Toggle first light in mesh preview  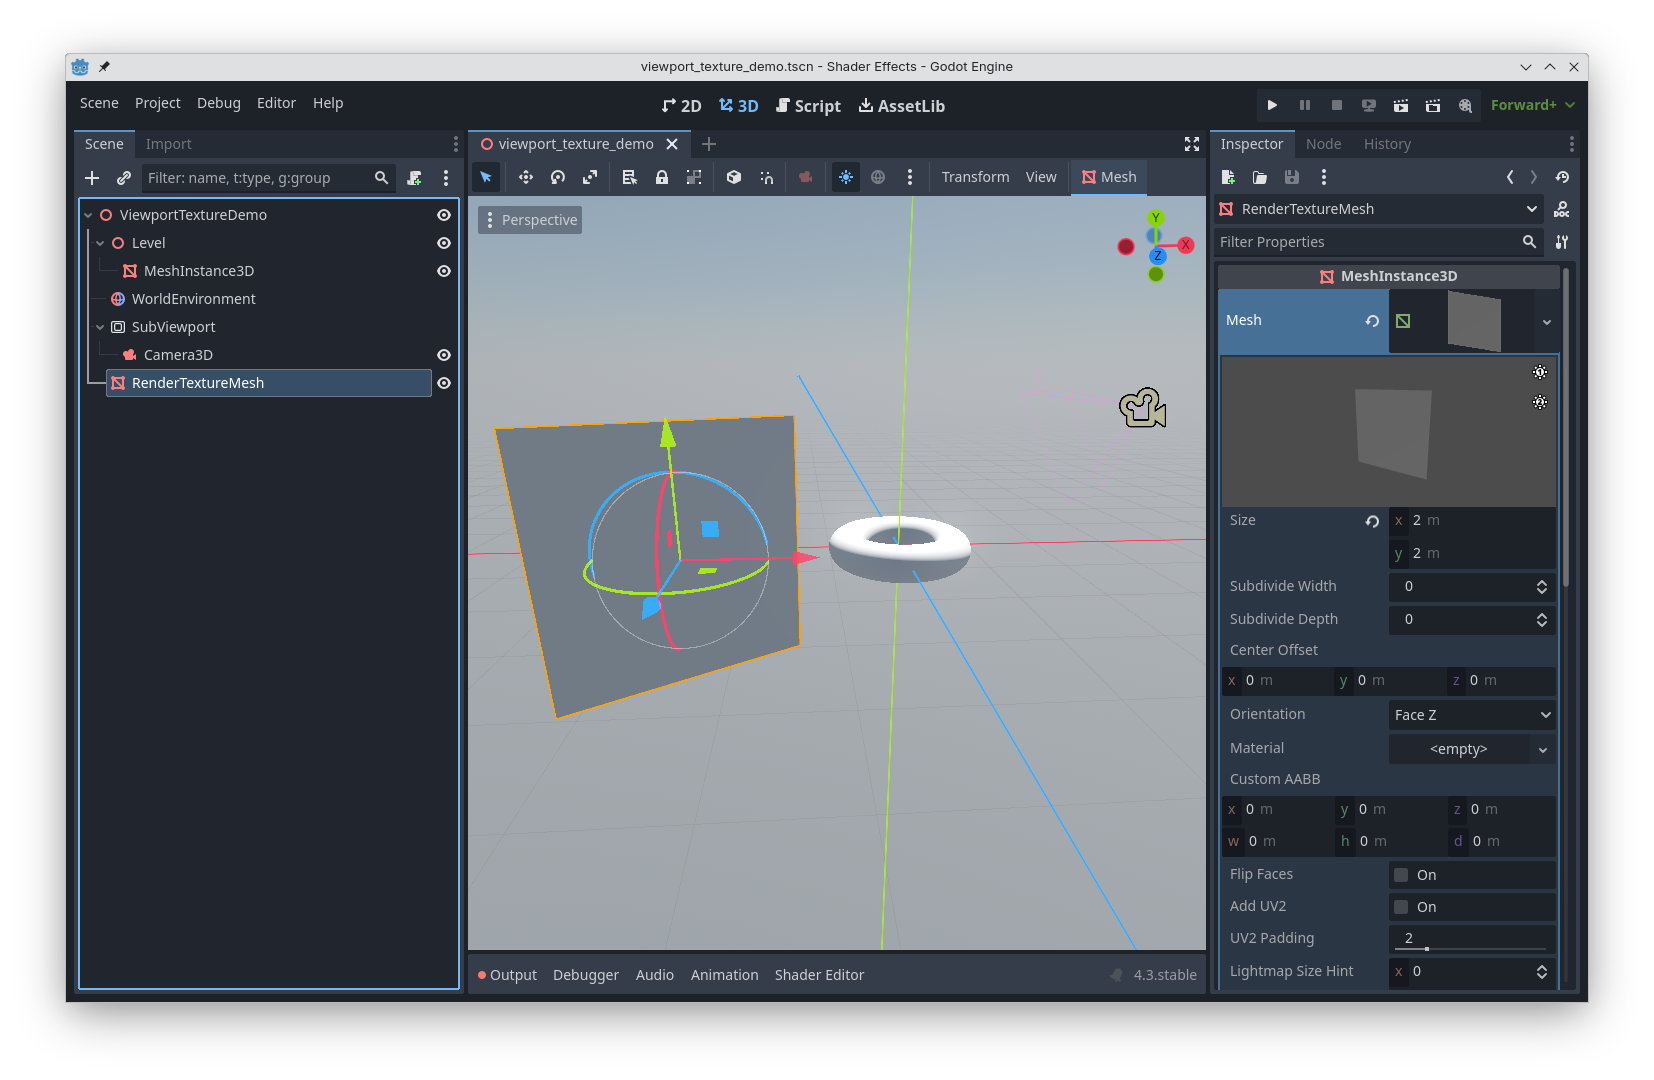coord(1540,372)
